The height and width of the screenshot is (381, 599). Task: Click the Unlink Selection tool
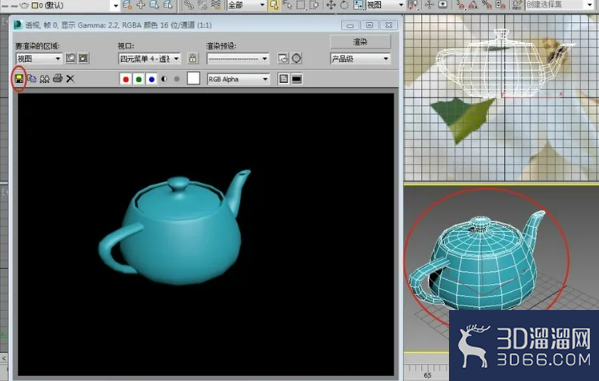(202, 5)
